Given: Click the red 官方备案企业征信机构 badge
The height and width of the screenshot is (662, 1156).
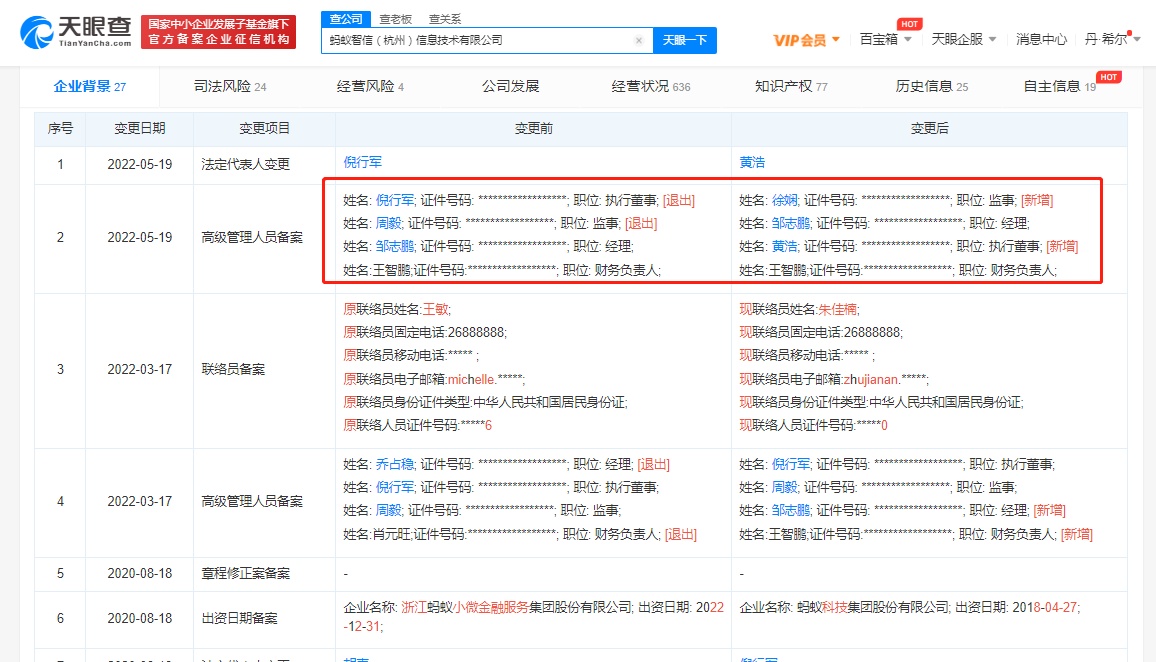Looking at the screenshot, I should coord(218,32).
